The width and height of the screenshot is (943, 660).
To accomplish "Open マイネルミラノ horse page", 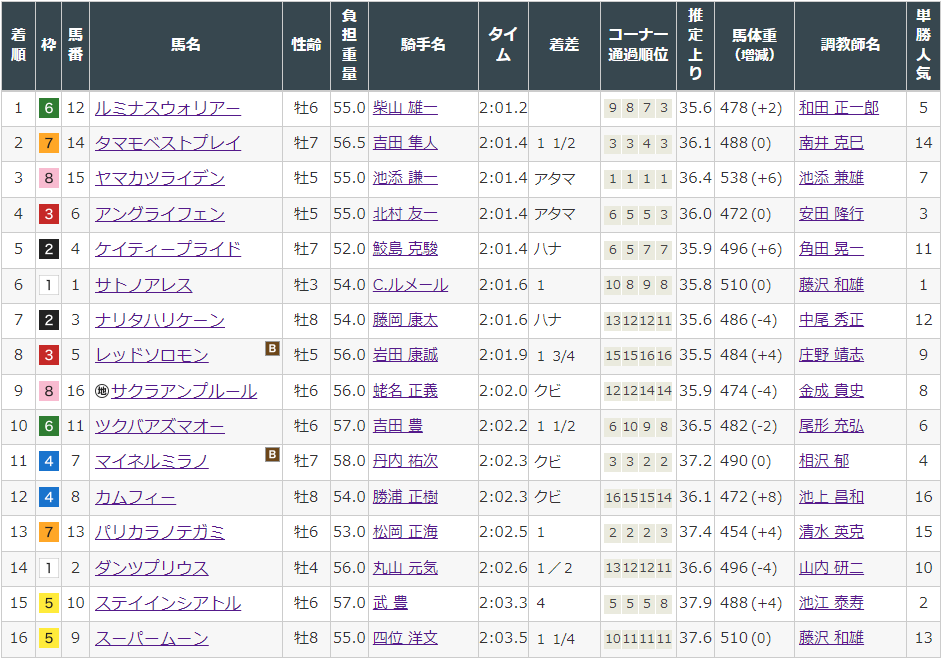I will [x=152, y=461].
